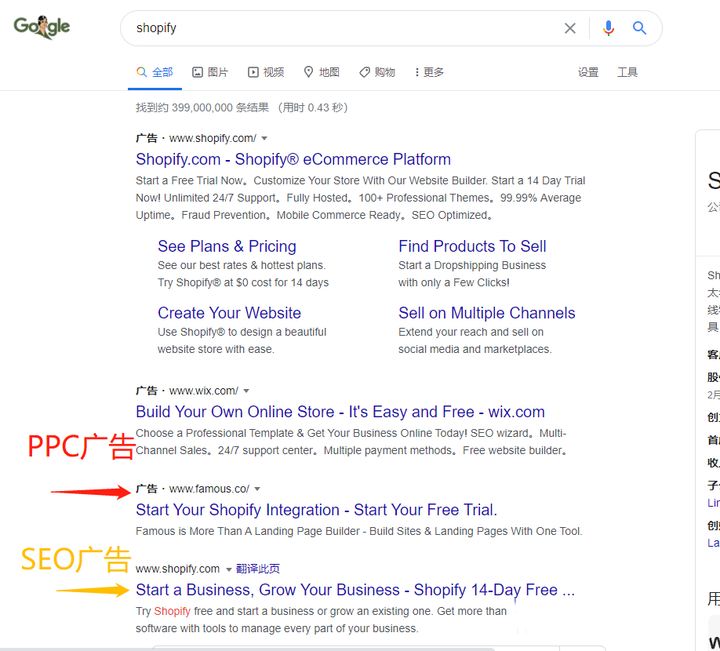This screenshot has height=651, width=720.
Task: Click the result count text 找到约 399,000,000 条结果
Action: click(x=202, y=107)
